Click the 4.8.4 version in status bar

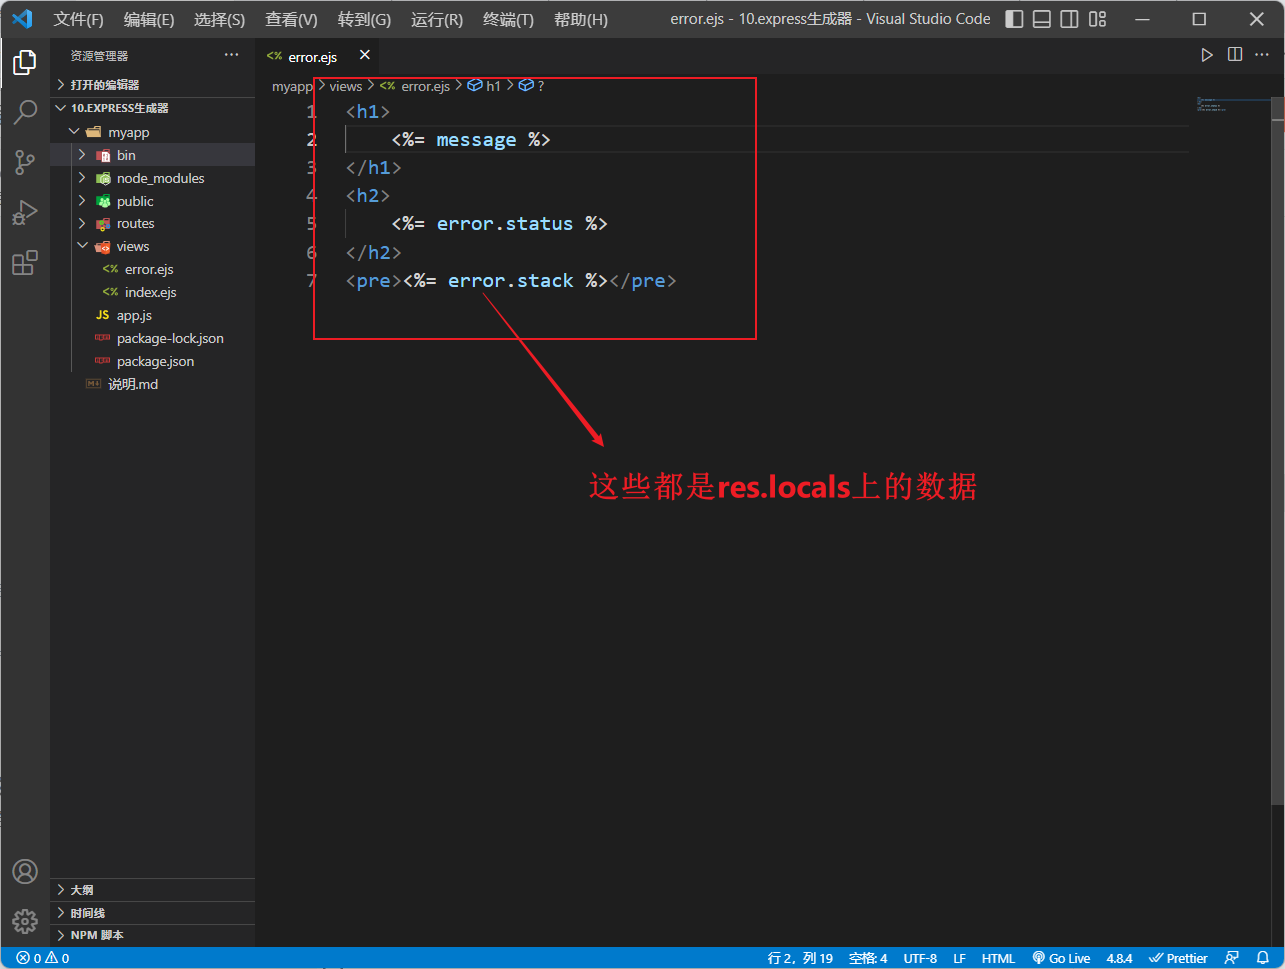1119,958
